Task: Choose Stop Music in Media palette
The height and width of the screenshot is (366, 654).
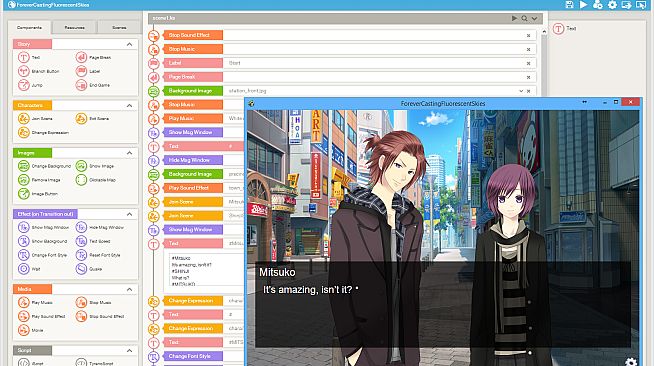Action: click(x=93, y=303)
